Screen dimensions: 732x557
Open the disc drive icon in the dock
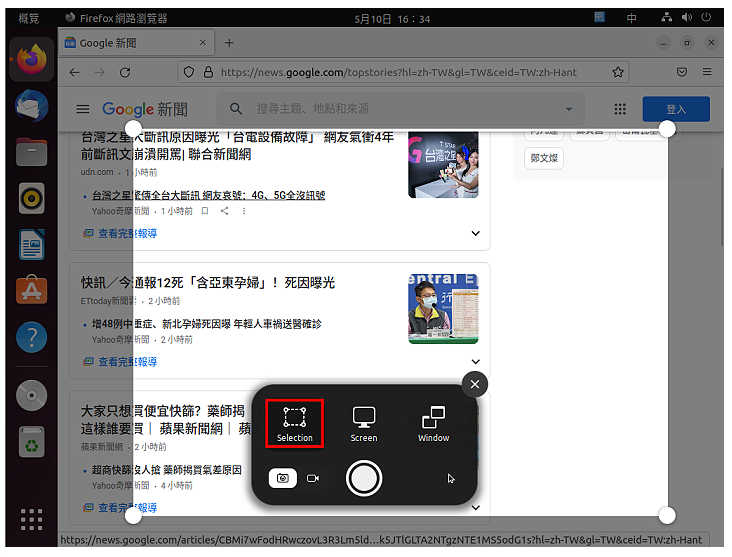[32, 395]
